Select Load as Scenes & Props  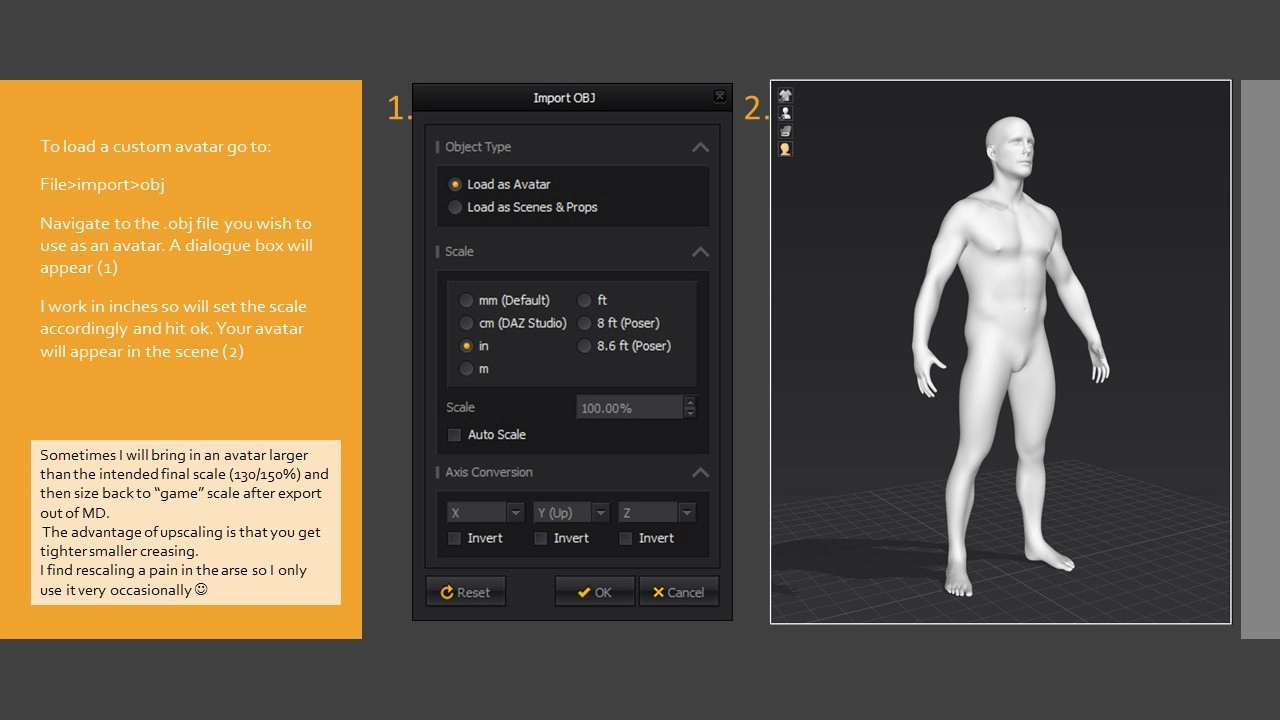pyautogui.click(x=455, y=207)
